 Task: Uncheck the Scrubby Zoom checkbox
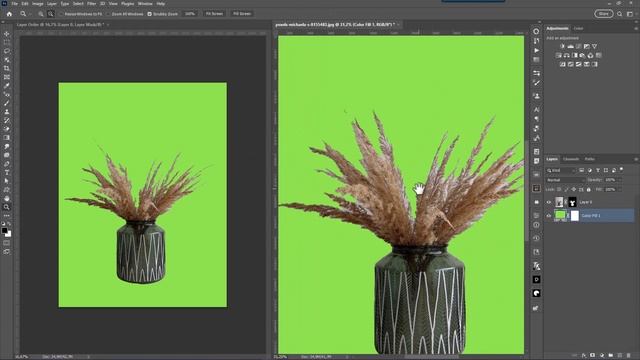click(149, 14)
